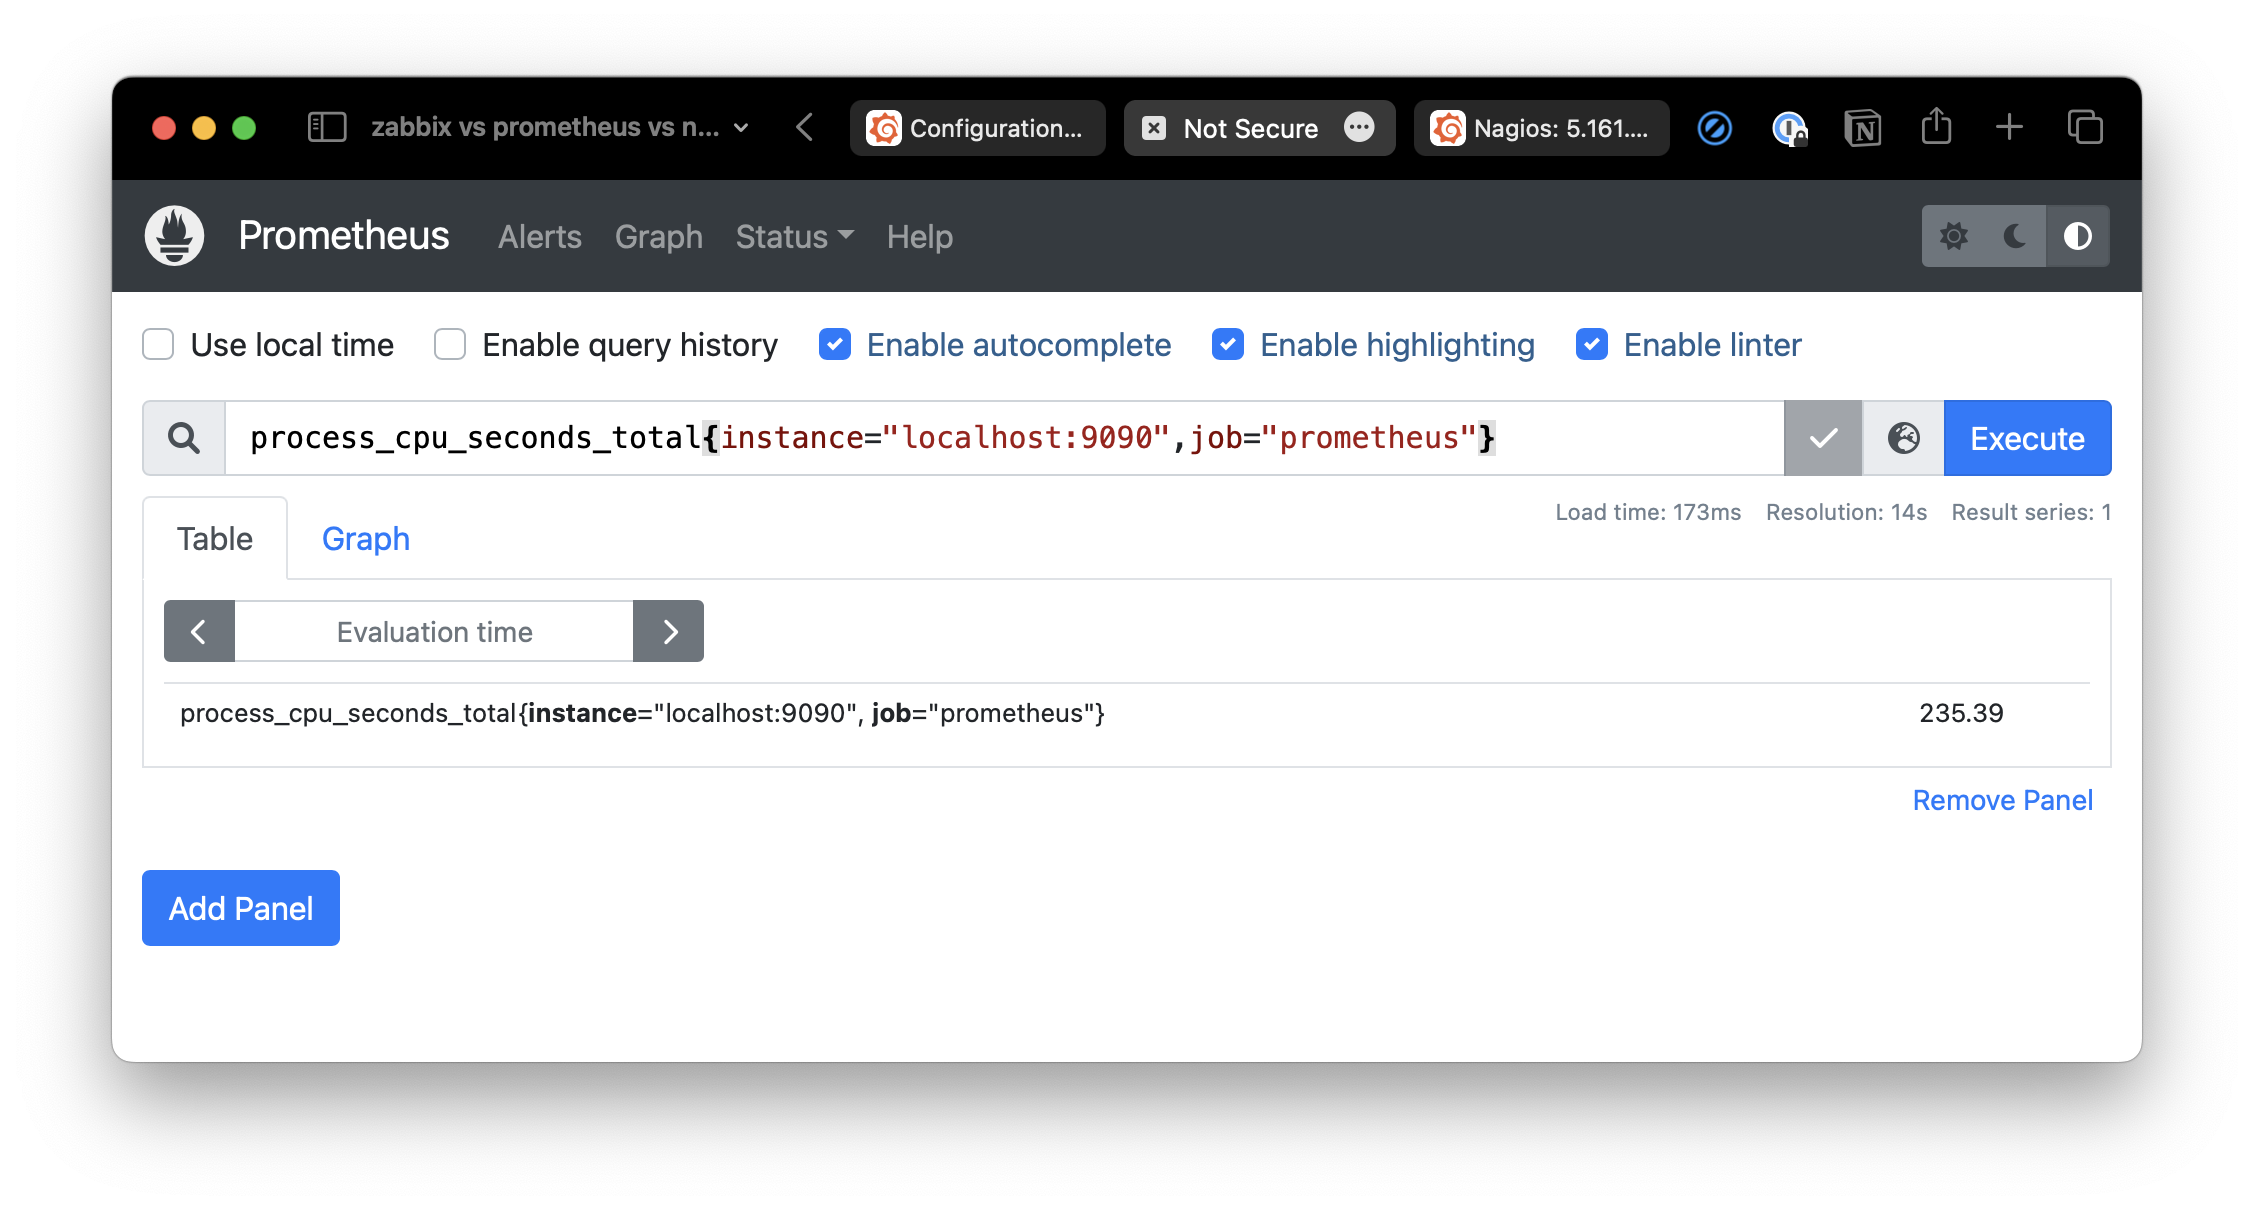Click the forward arrow Evaluation time stepper
This screenshot has width=2254, height=1210.
point(668,630)
